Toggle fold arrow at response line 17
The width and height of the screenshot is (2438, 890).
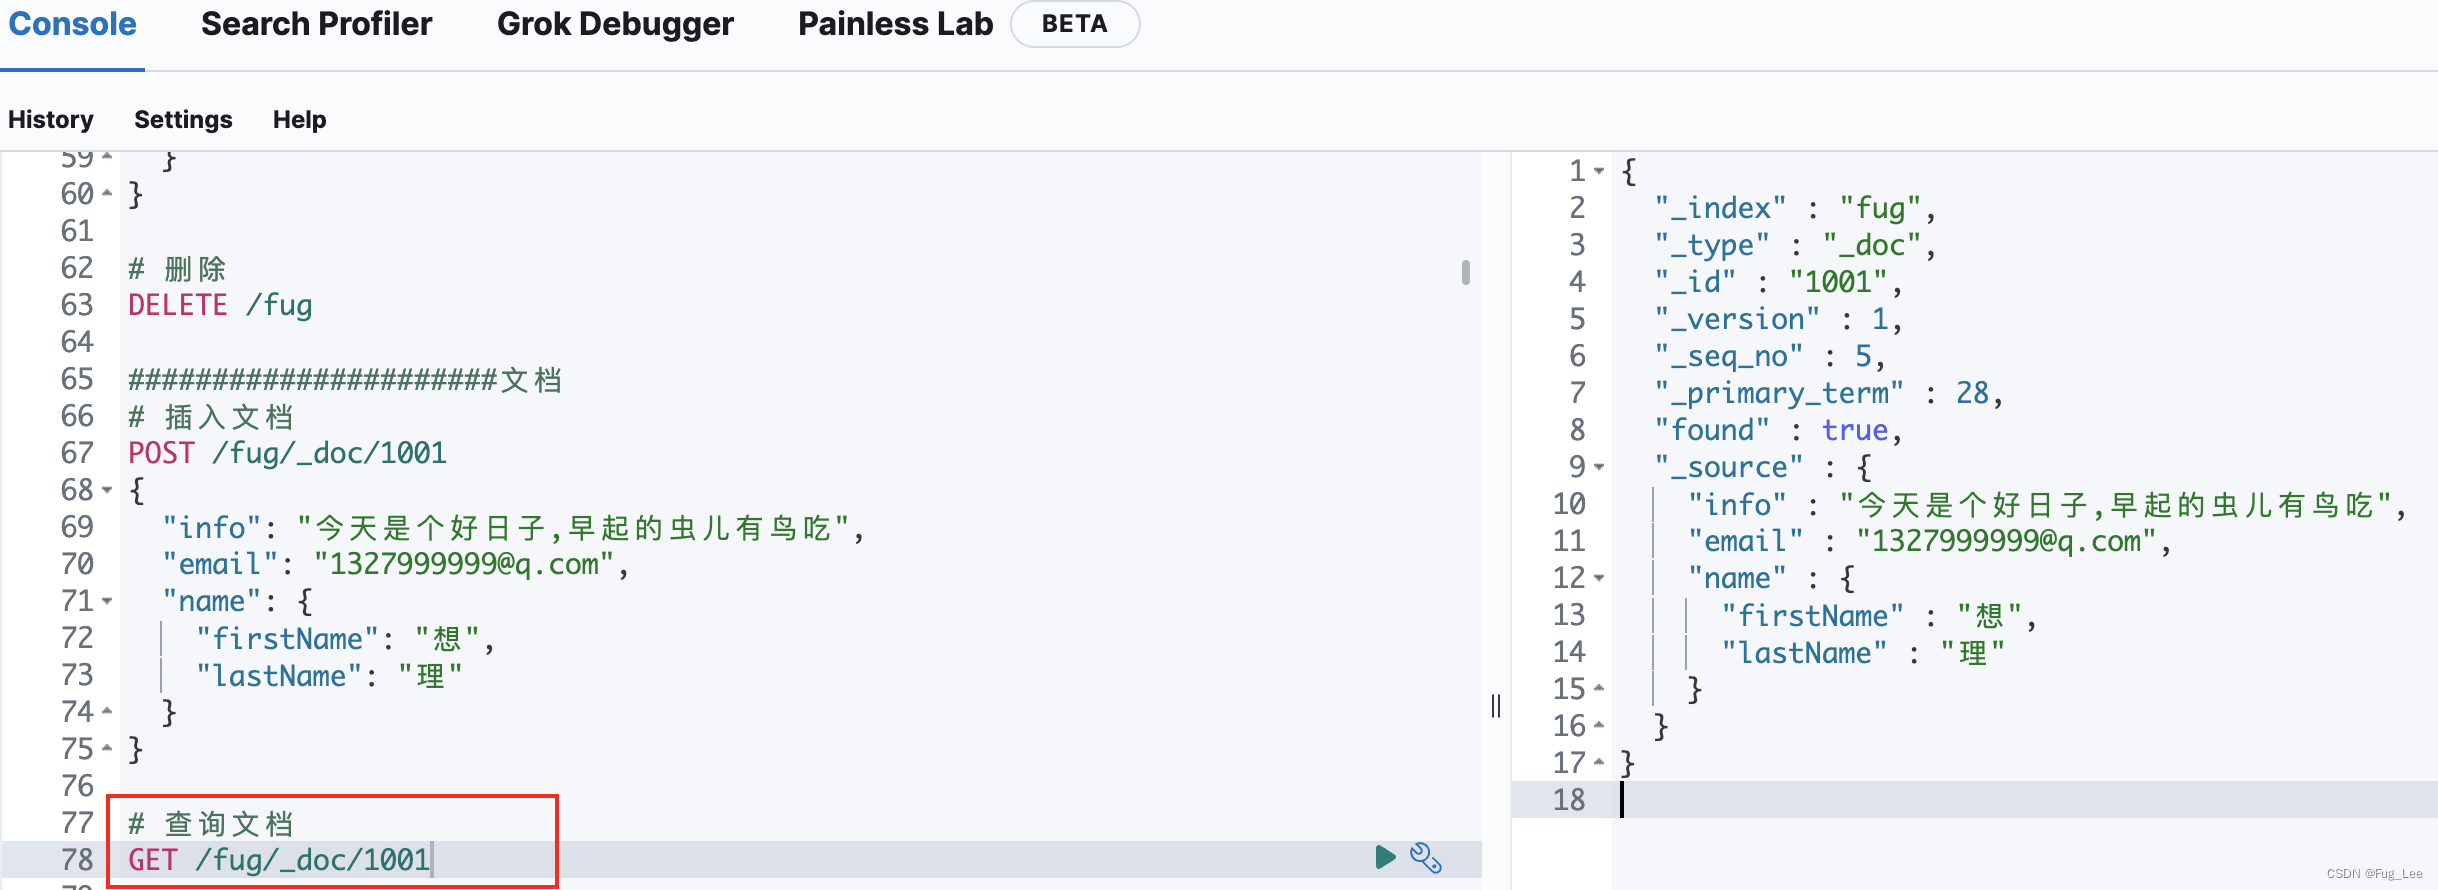[1599, 763]
